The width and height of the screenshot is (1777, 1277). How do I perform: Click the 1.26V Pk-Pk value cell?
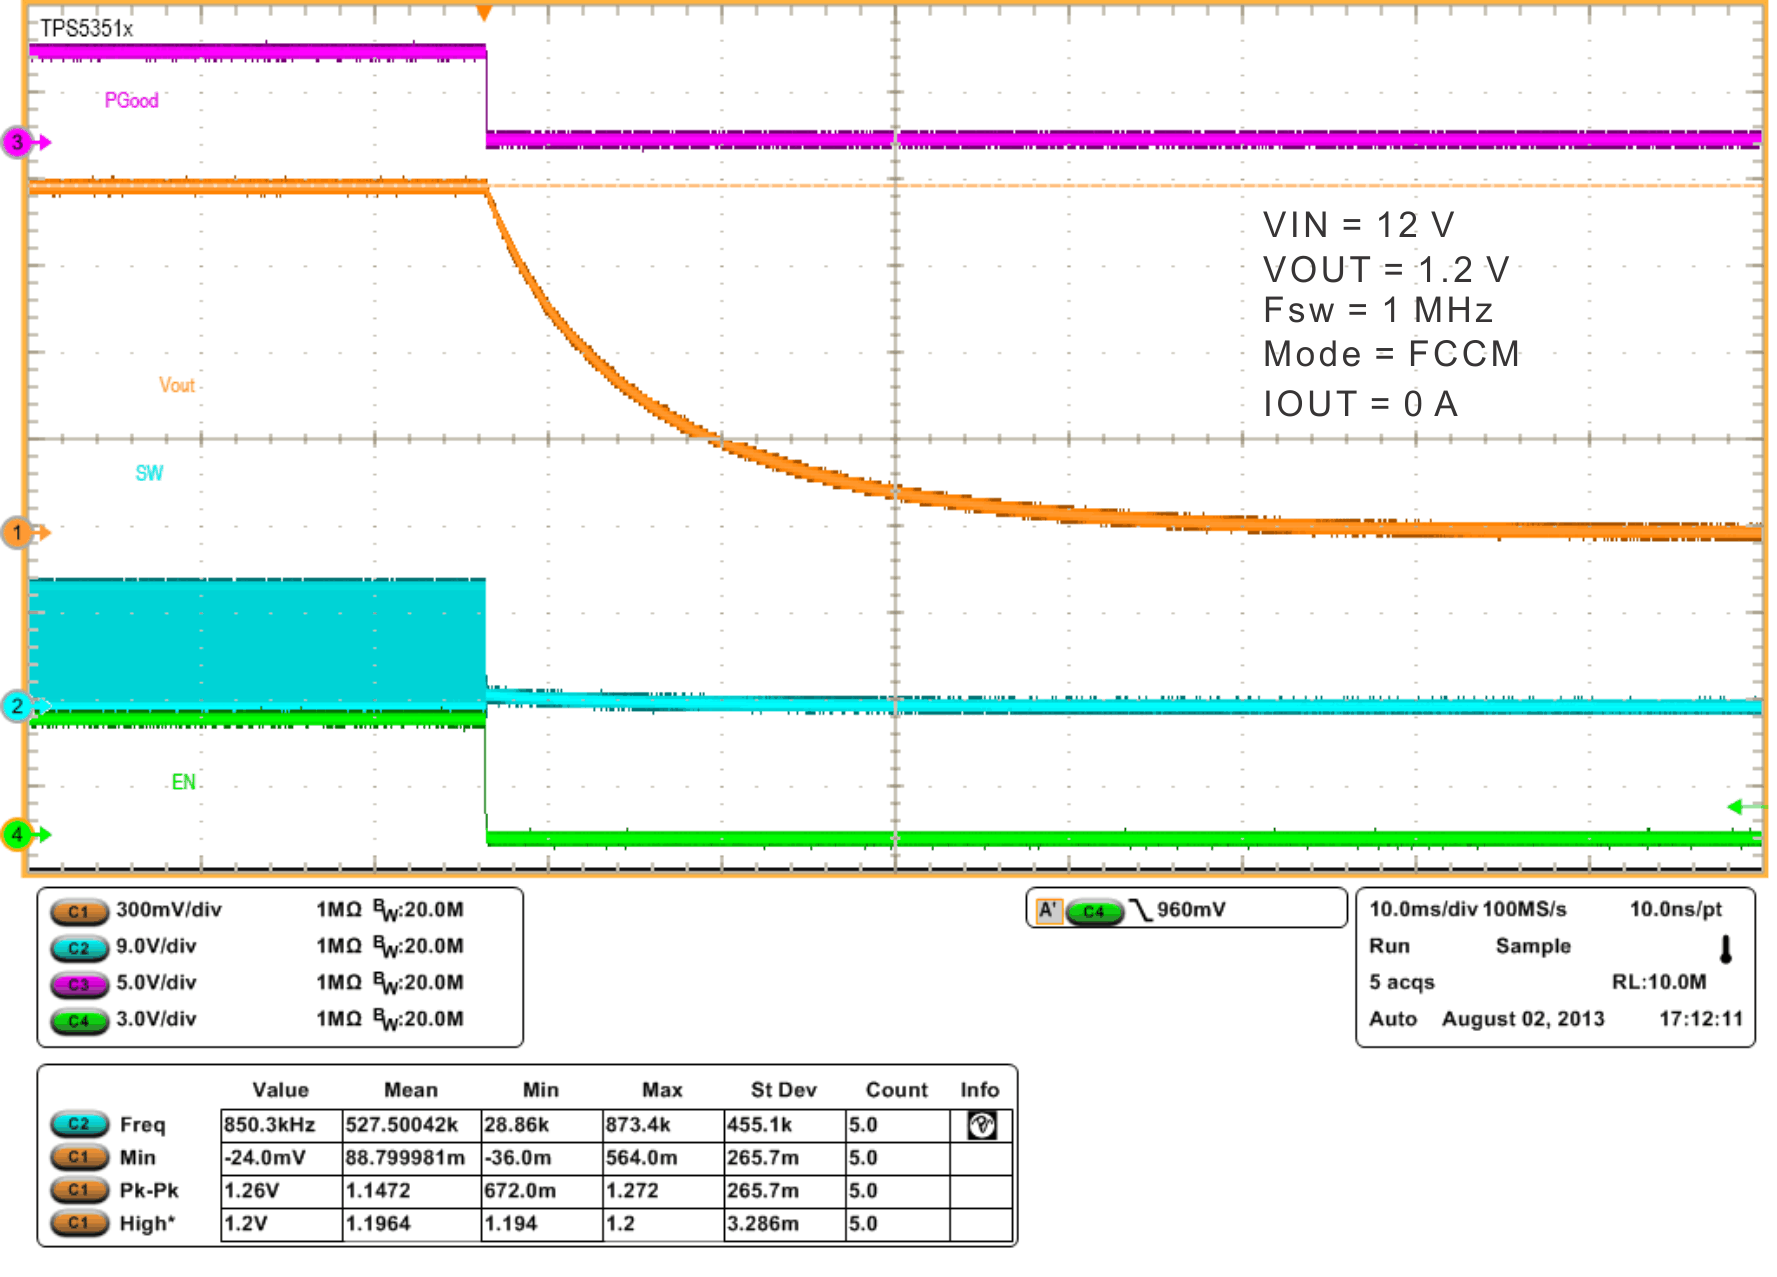point(281,1191)
